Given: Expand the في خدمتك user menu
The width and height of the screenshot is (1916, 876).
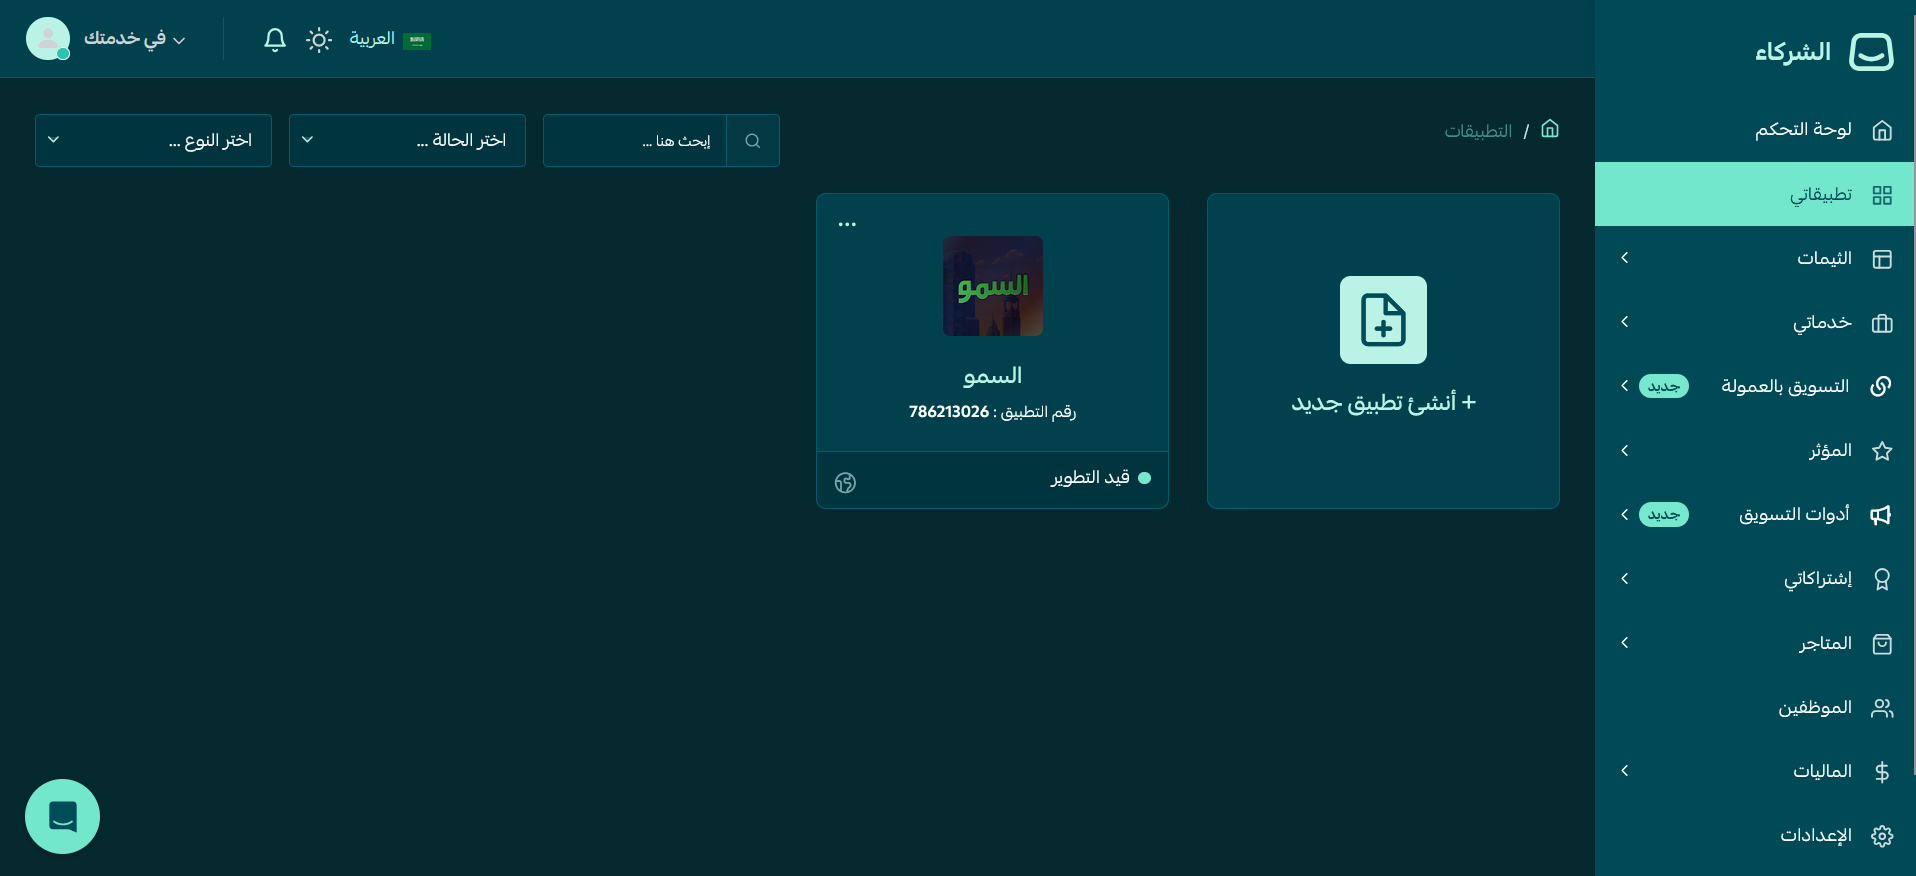Looking at the screenshot, I should [135, 39].
